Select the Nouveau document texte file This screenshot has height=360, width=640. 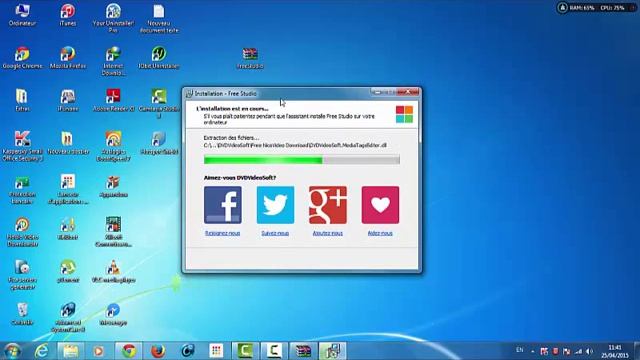[x=159, y=18]
